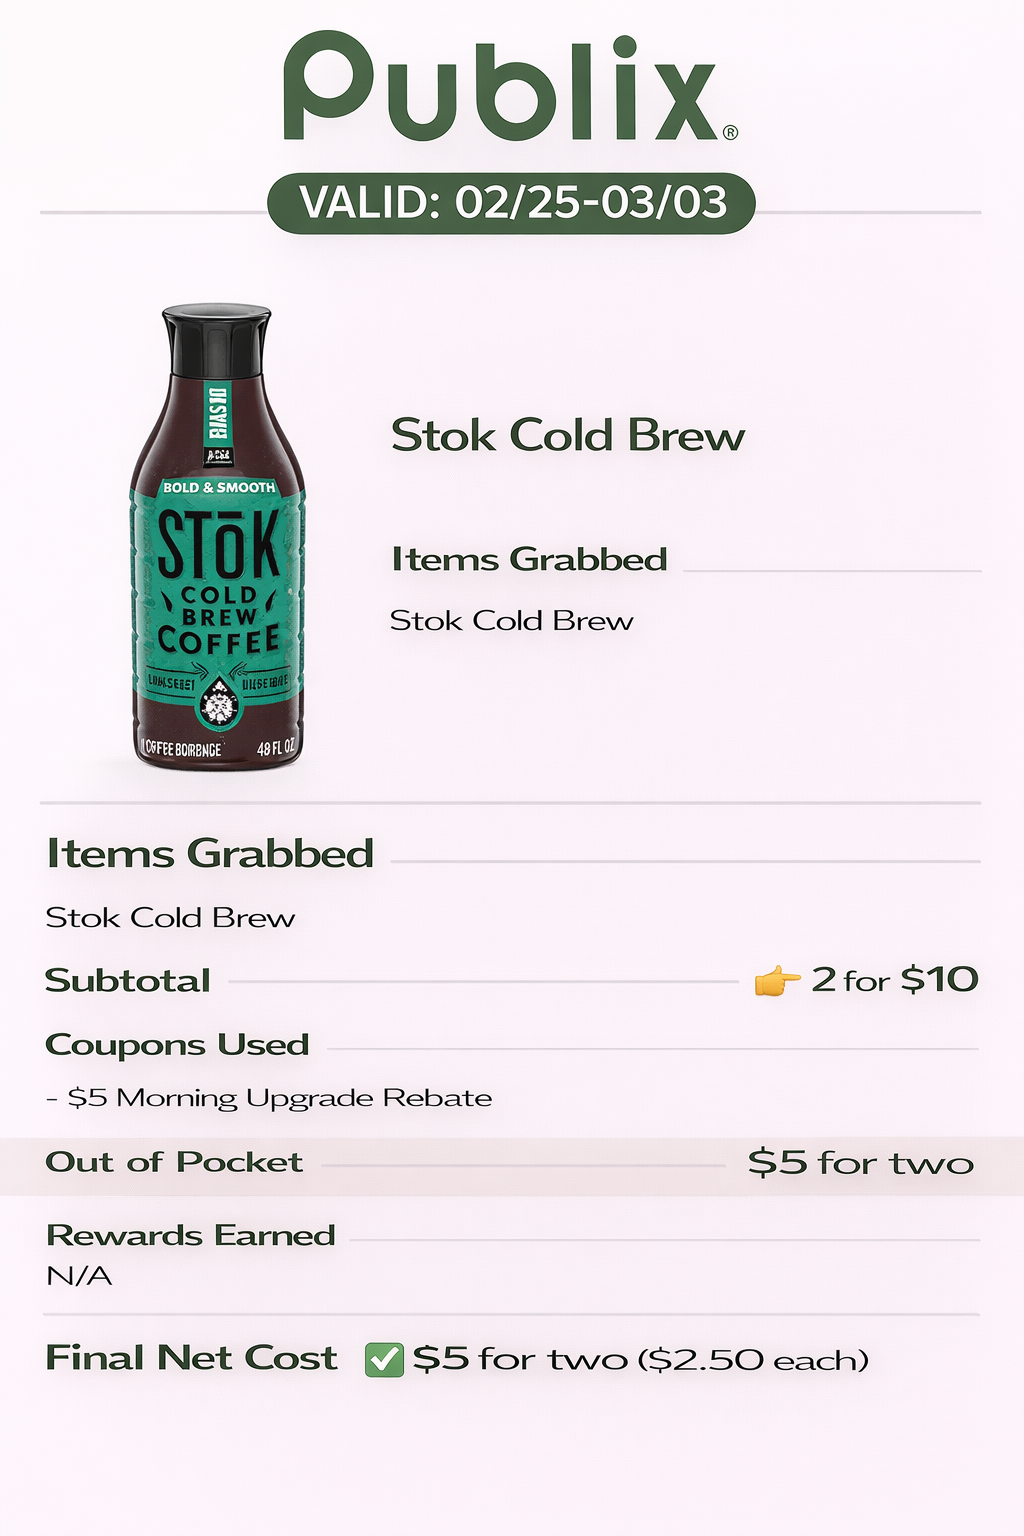Open the Stok Cold Brew bottle image

(217, 536)
